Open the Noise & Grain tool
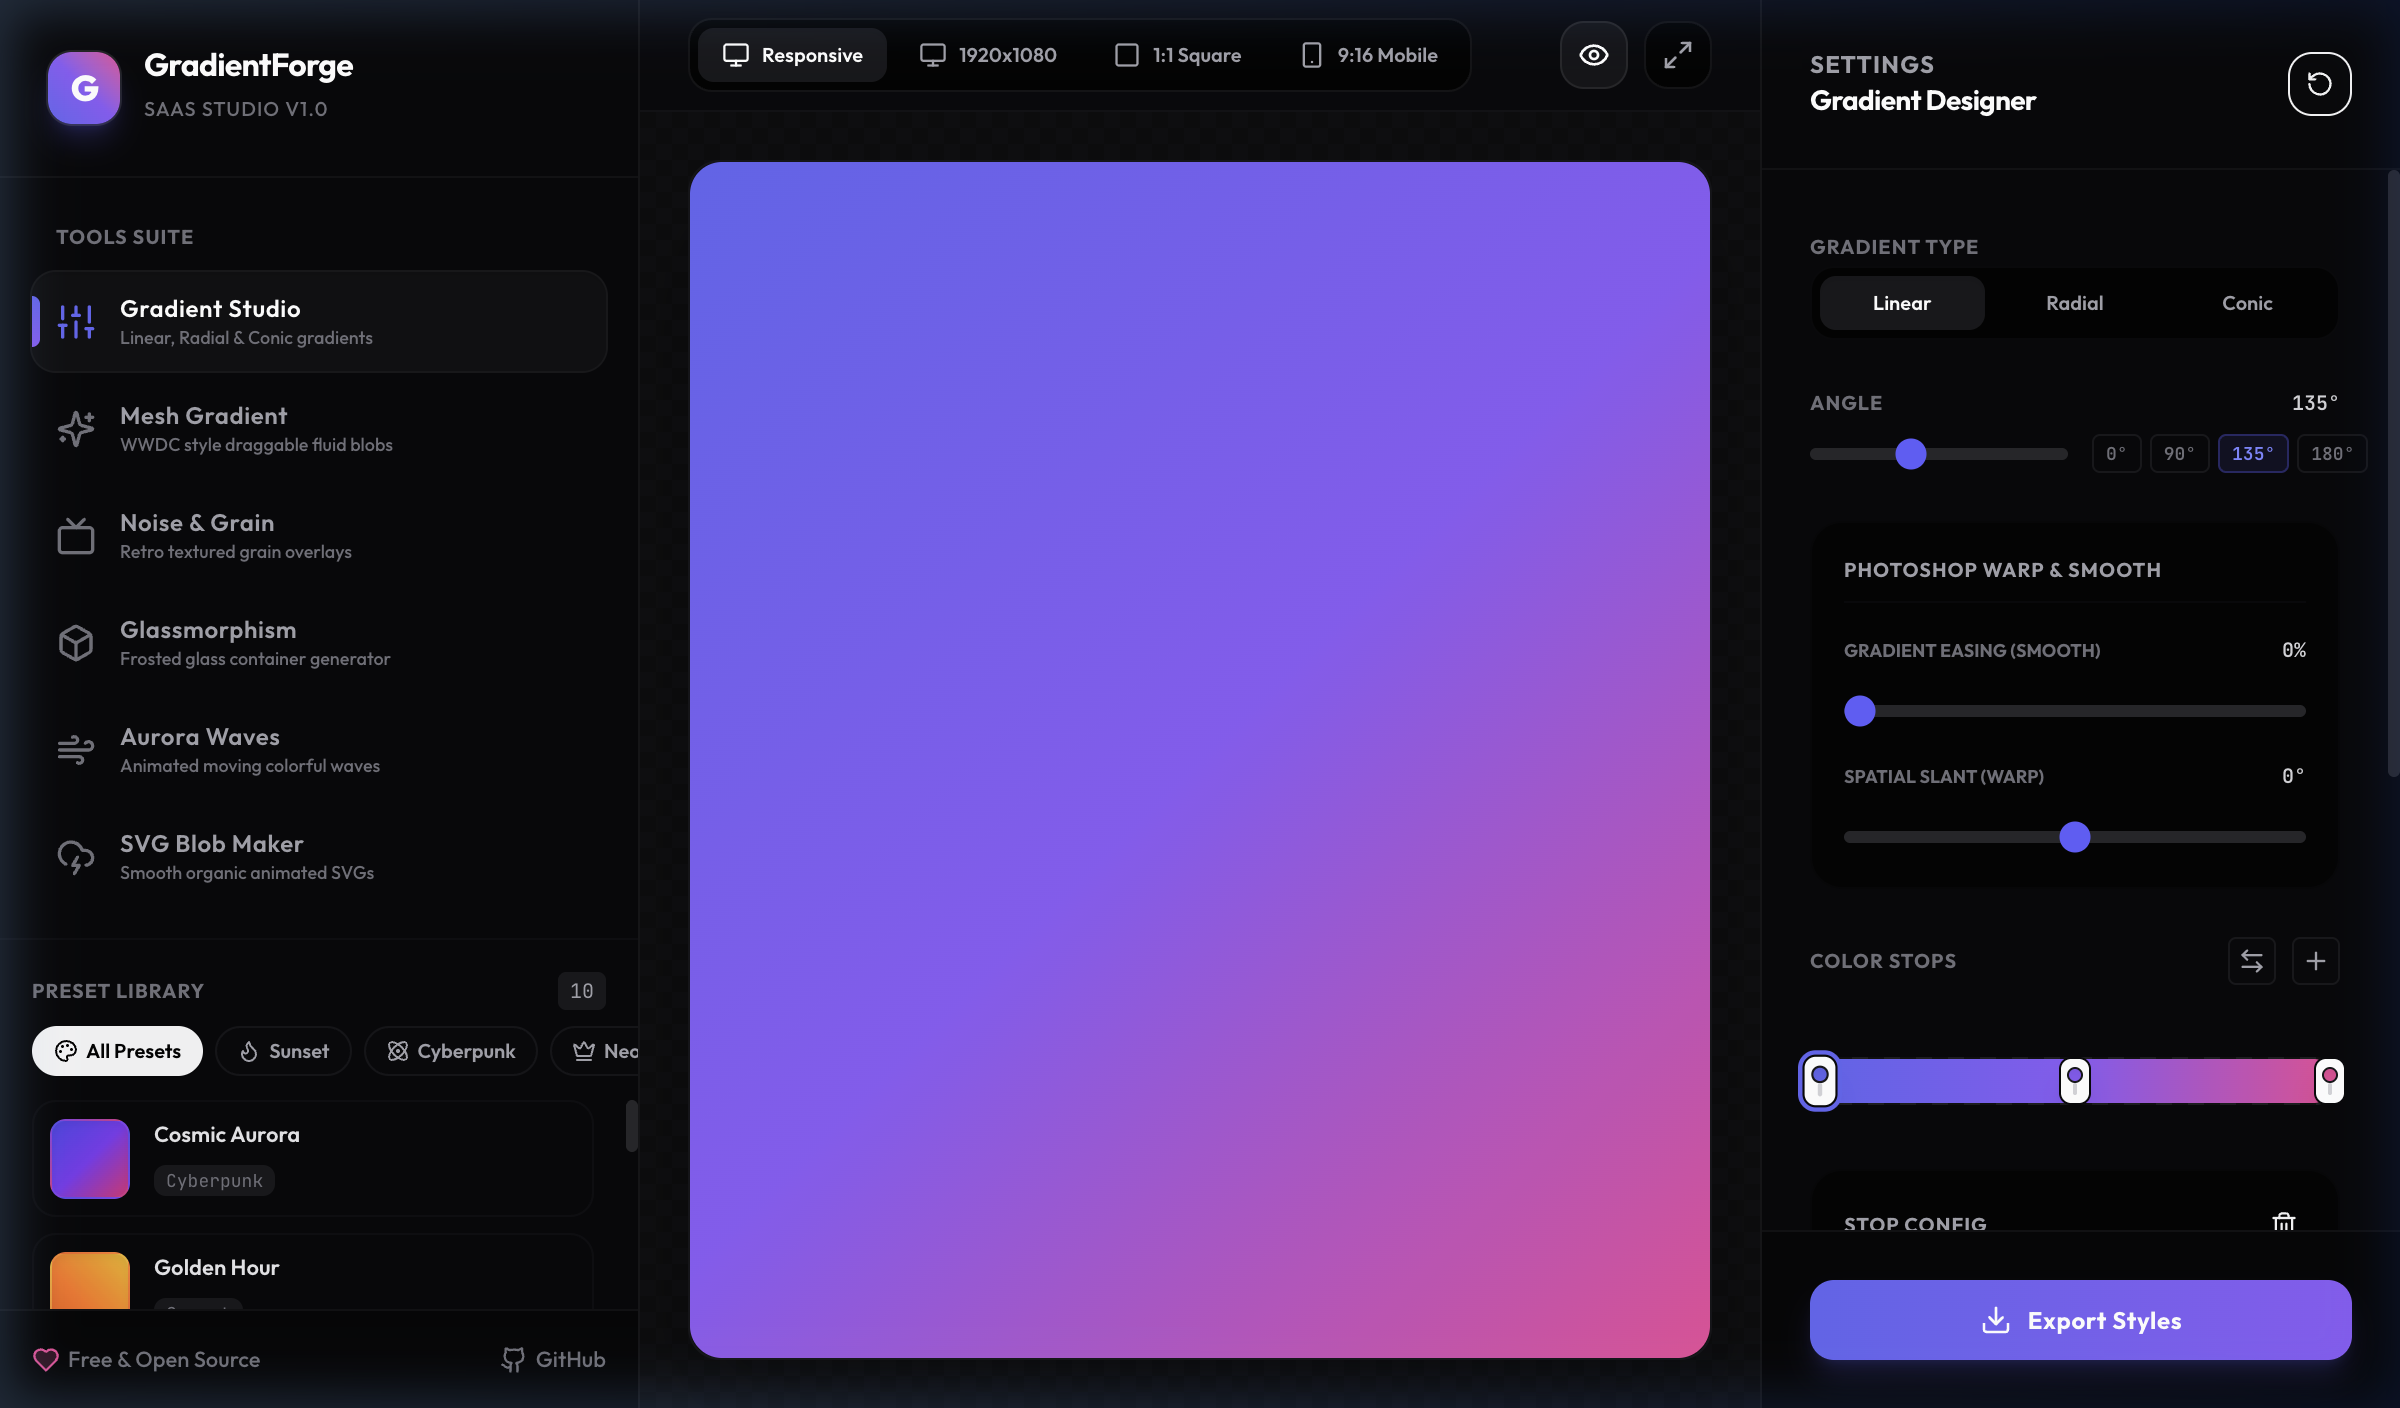Image resolution: width=2400 pixels, height=1408 pixels. pyautogui.click(x=319, y=536)
